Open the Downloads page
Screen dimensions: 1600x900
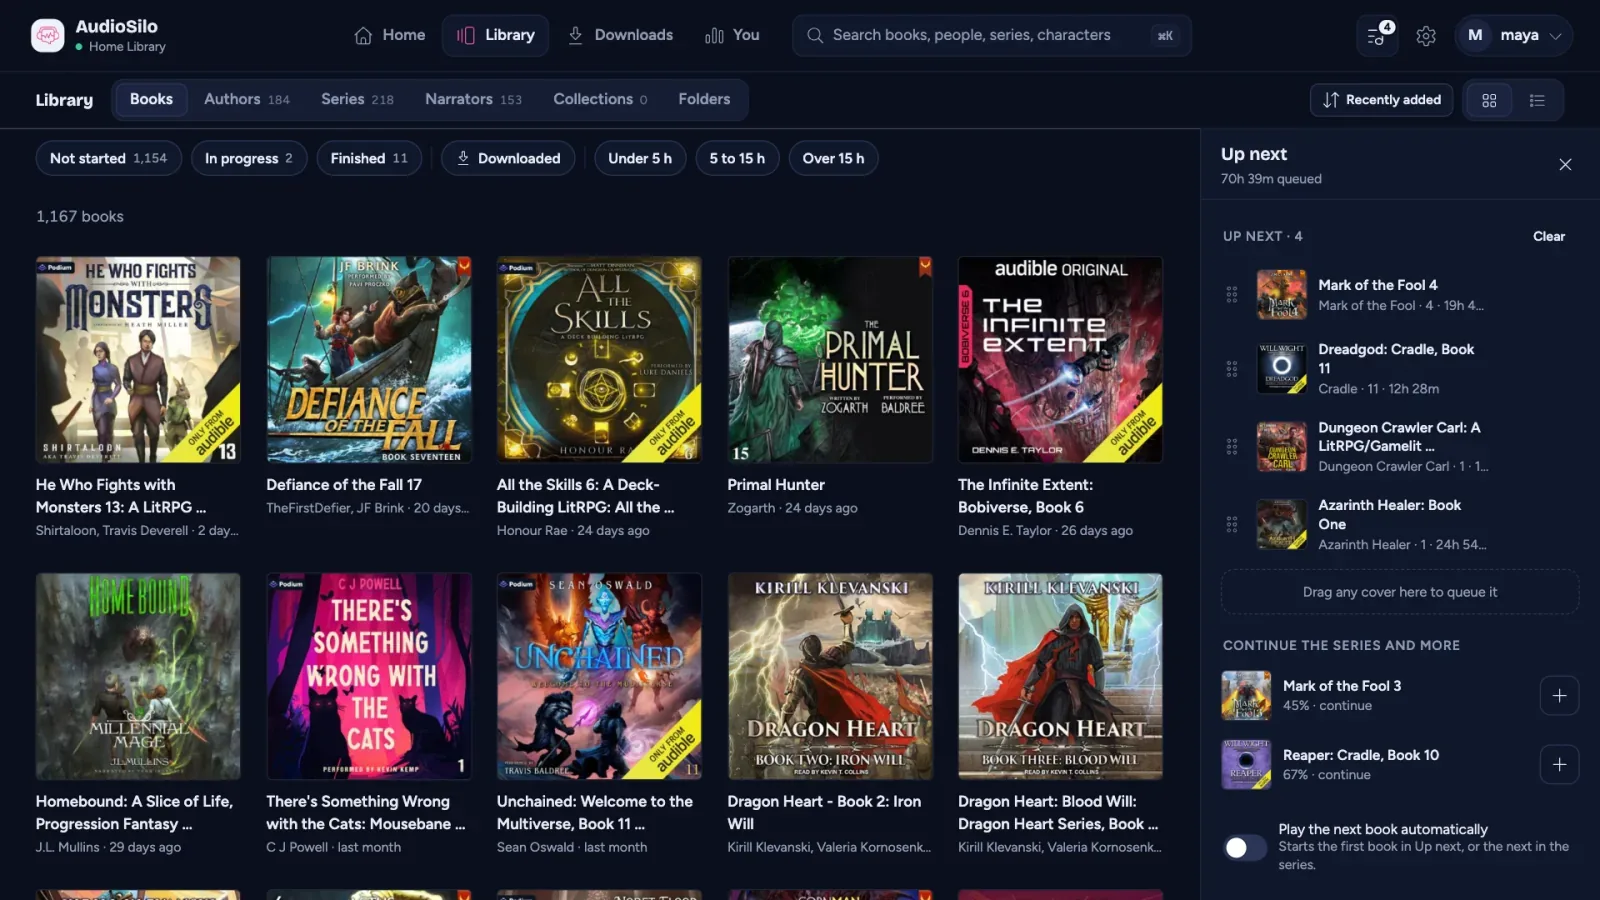pos(620,35)
